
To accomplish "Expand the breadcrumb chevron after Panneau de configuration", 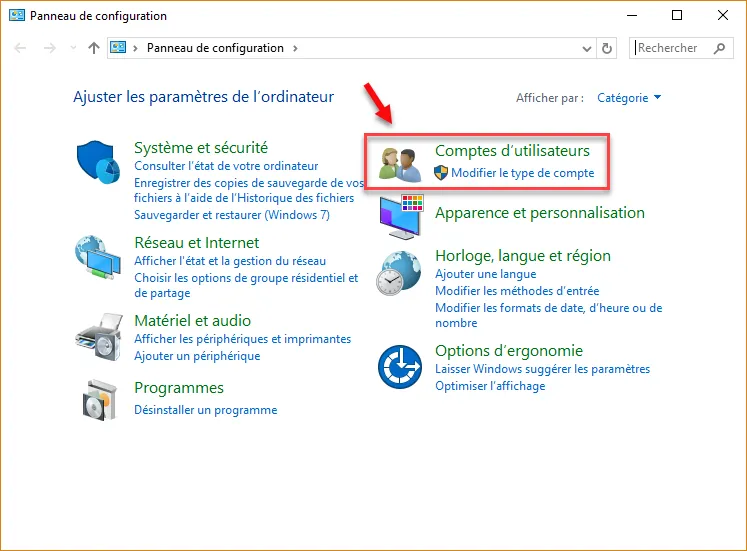I will [x=295, y=48].
